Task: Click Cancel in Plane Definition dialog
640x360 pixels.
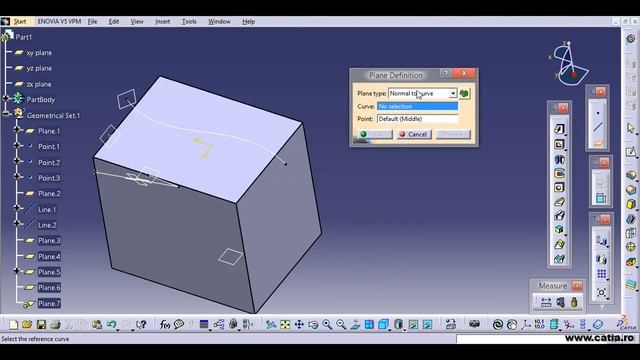Action: coord(414,134)
